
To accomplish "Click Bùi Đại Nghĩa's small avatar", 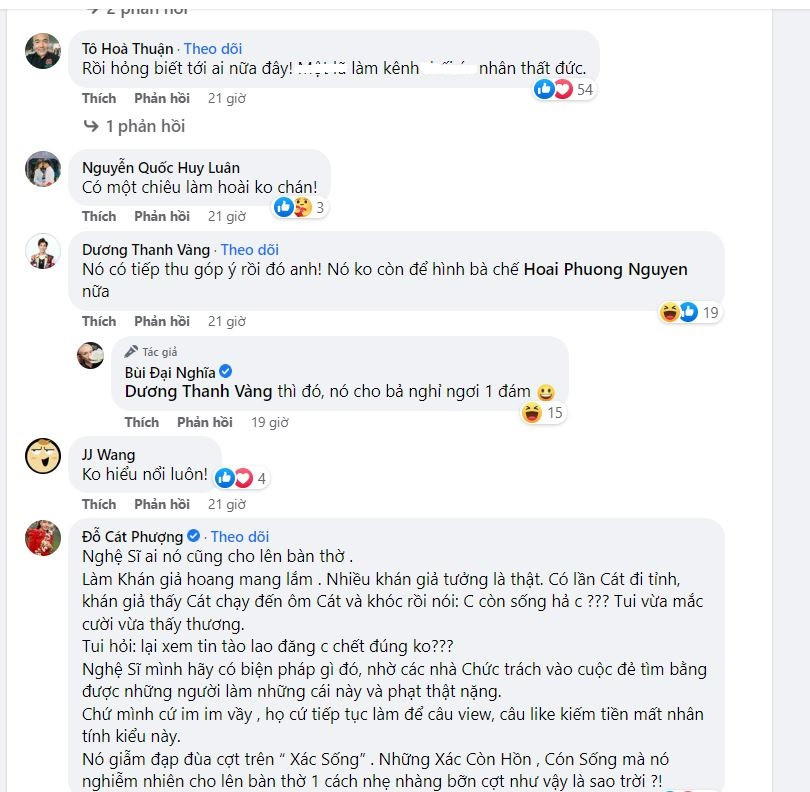I will (x=91, y=355).
